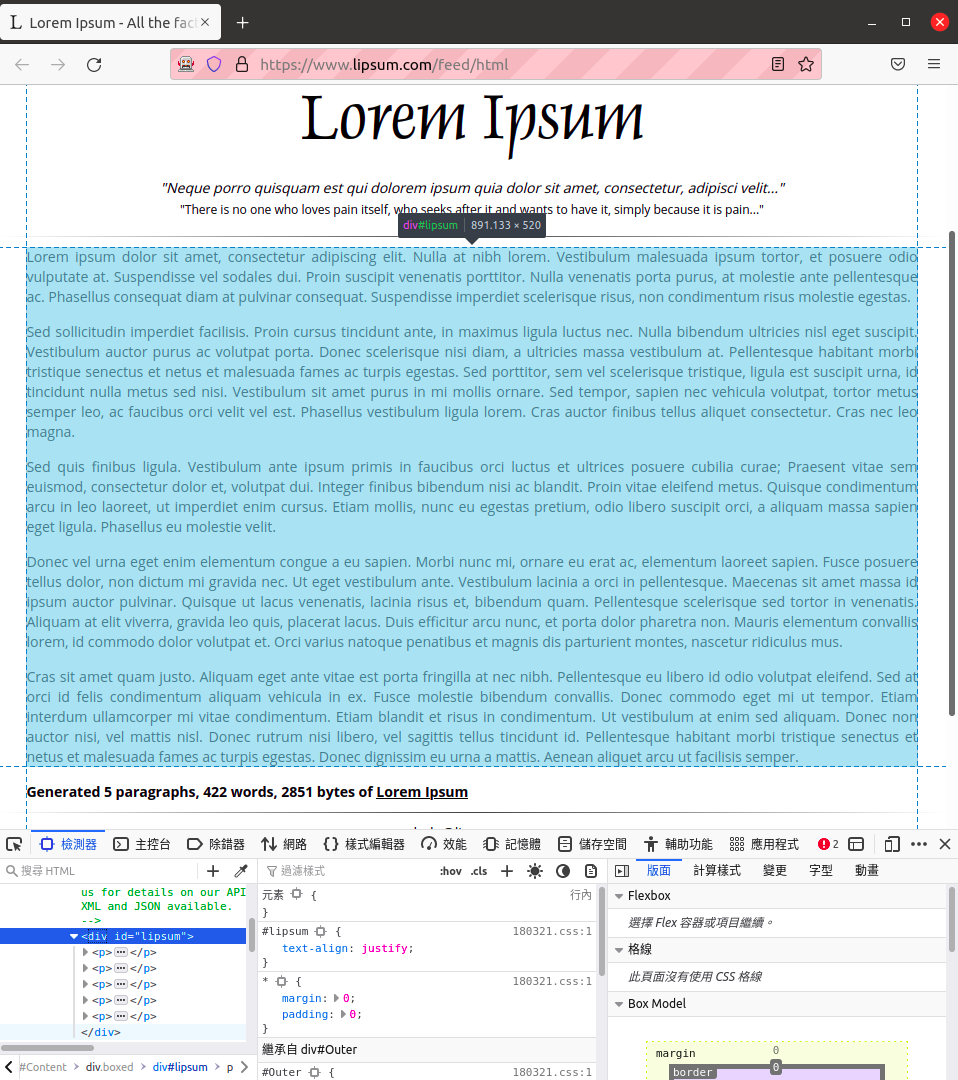
Task: Toggle selector highlighter for * rule
Action: 282,982
